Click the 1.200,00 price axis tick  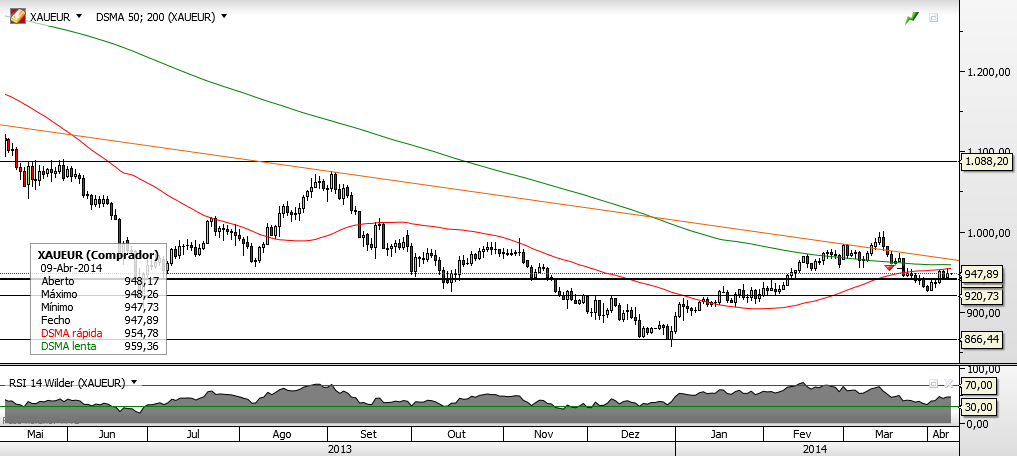coord(987,72)
